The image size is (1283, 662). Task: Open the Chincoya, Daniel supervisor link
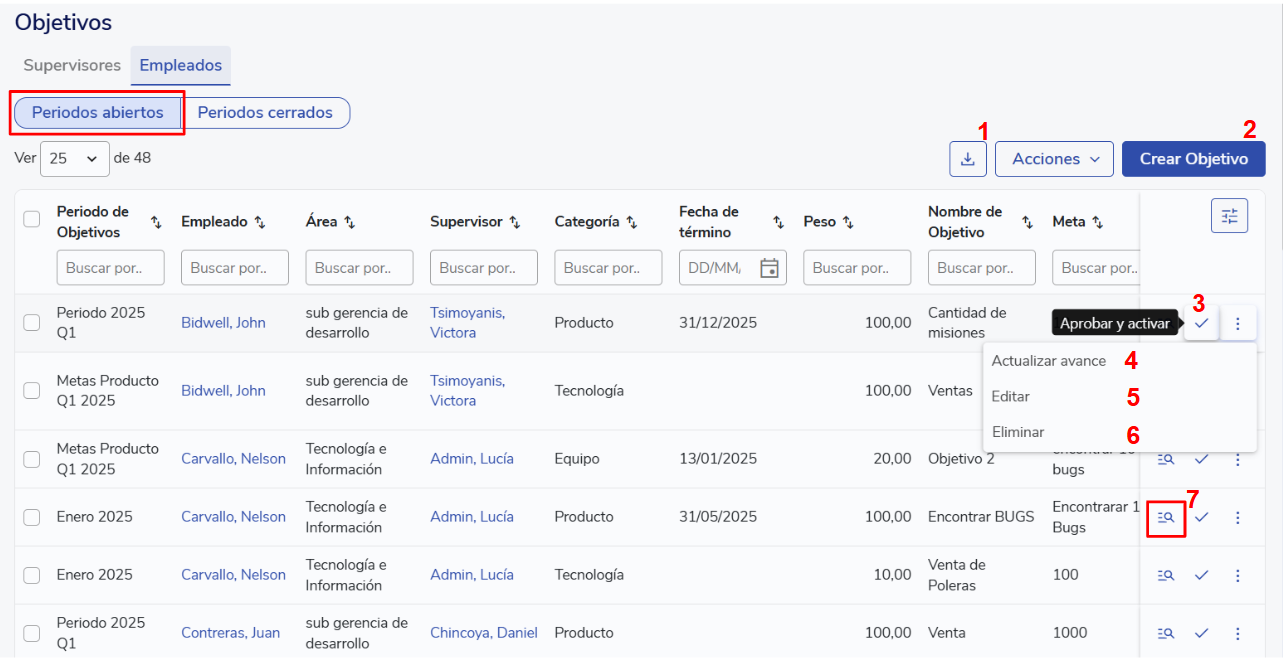[x=484, y=633]
